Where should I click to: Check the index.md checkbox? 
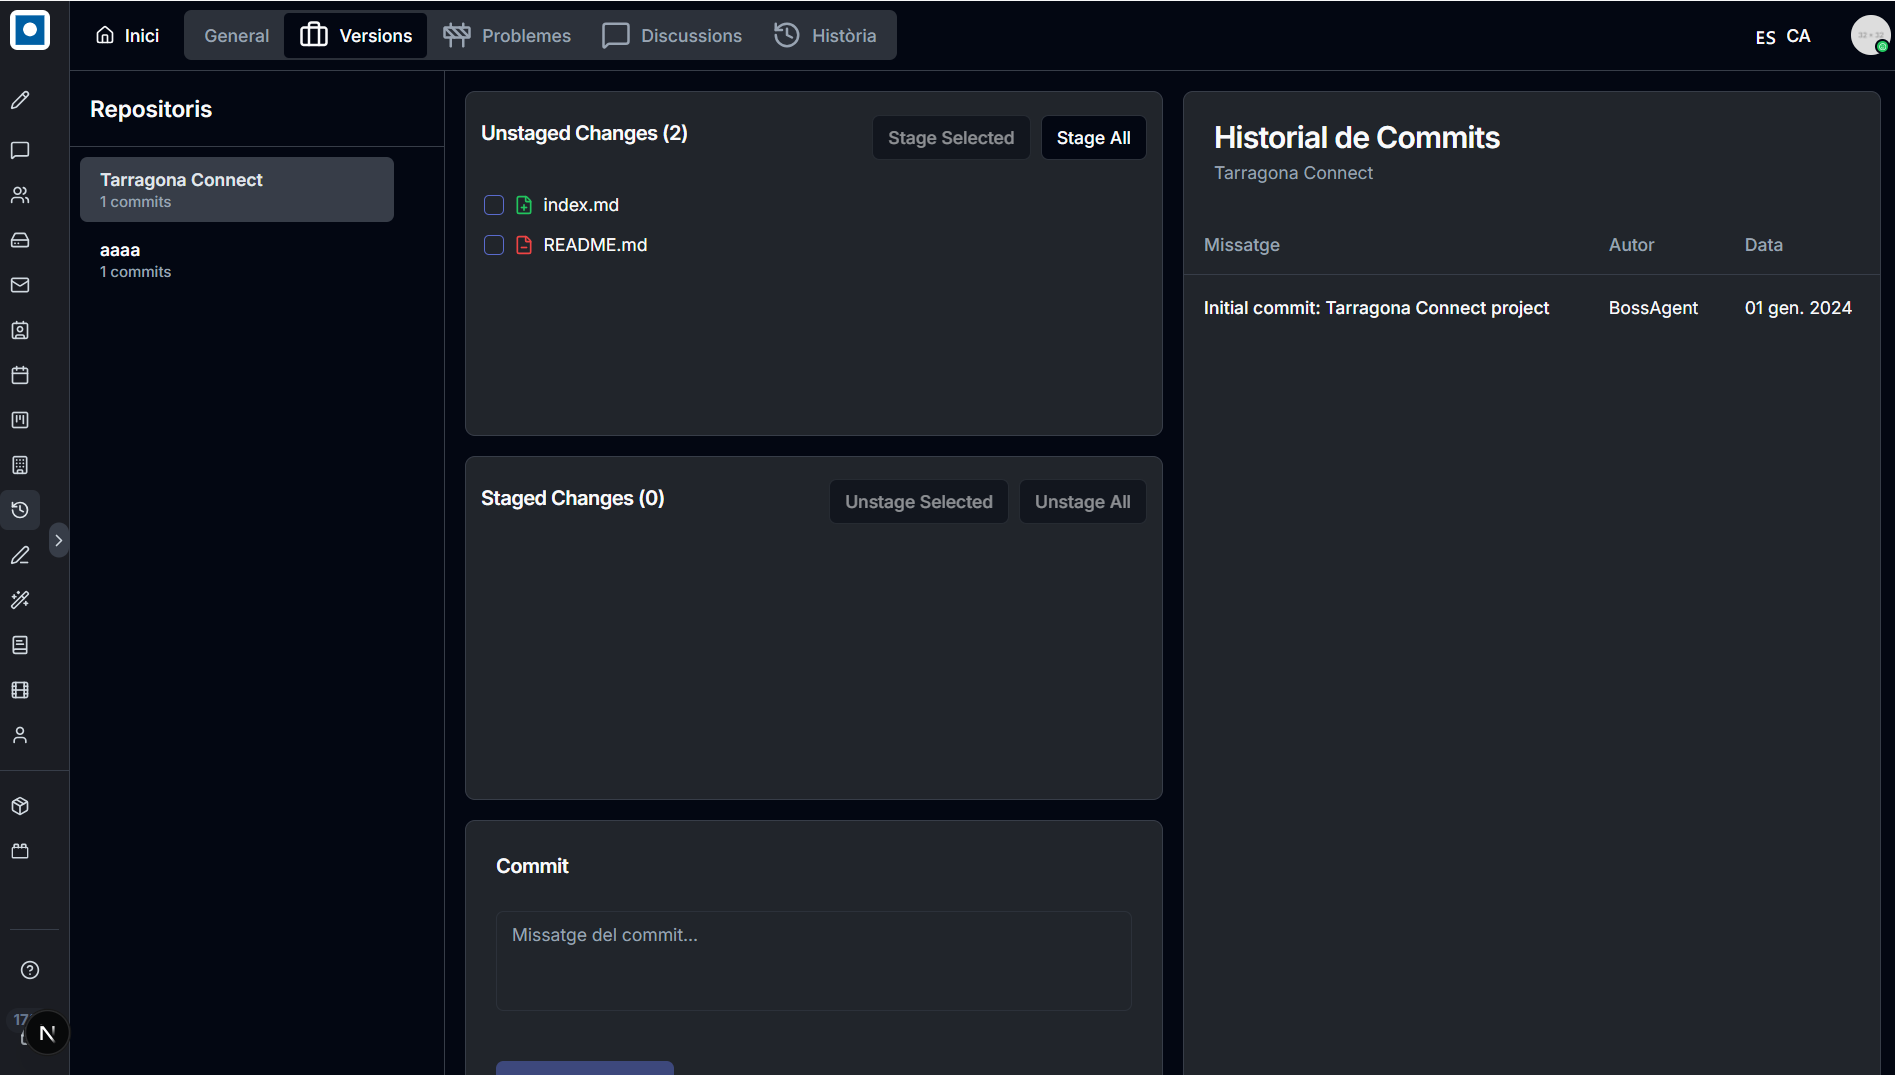494,205
